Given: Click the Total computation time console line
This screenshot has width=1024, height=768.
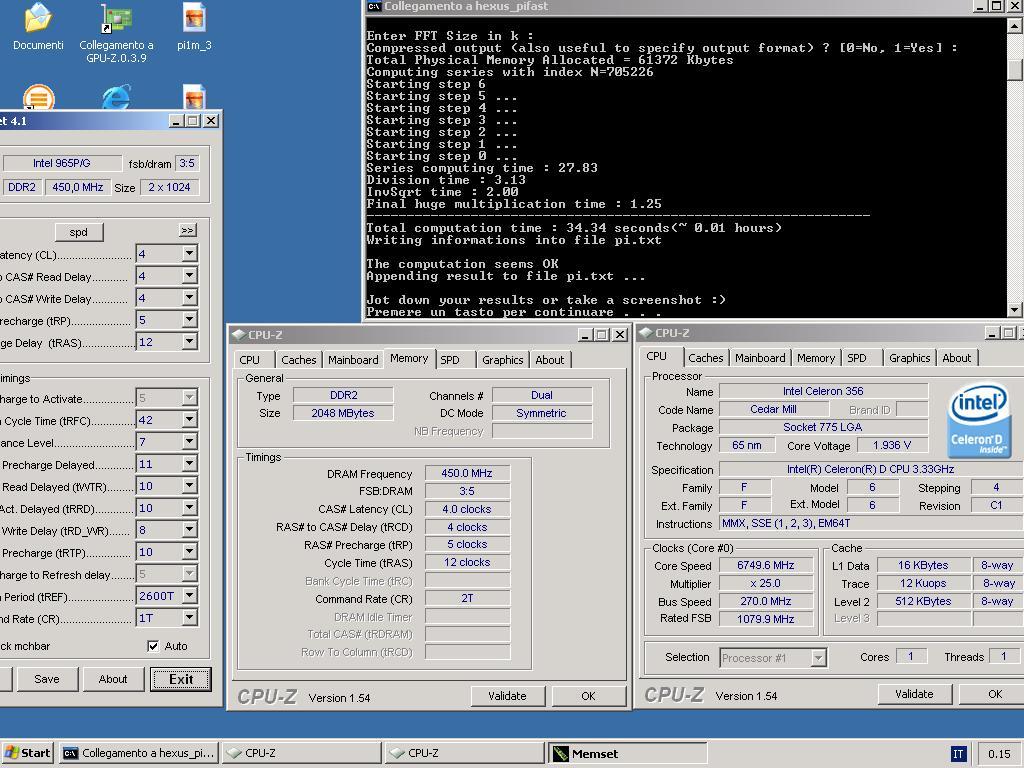Looking at the screenshot, I should (x=573, y=228).
